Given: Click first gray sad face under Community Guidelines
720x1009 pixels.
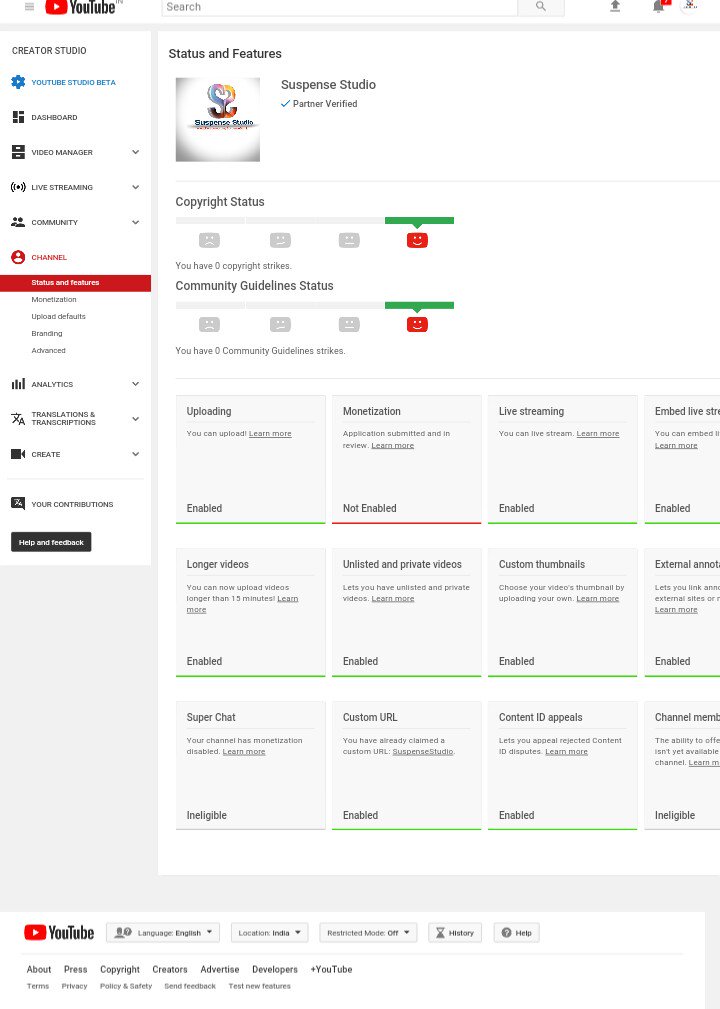Looking at the screenshot, I should coord(209,324).
